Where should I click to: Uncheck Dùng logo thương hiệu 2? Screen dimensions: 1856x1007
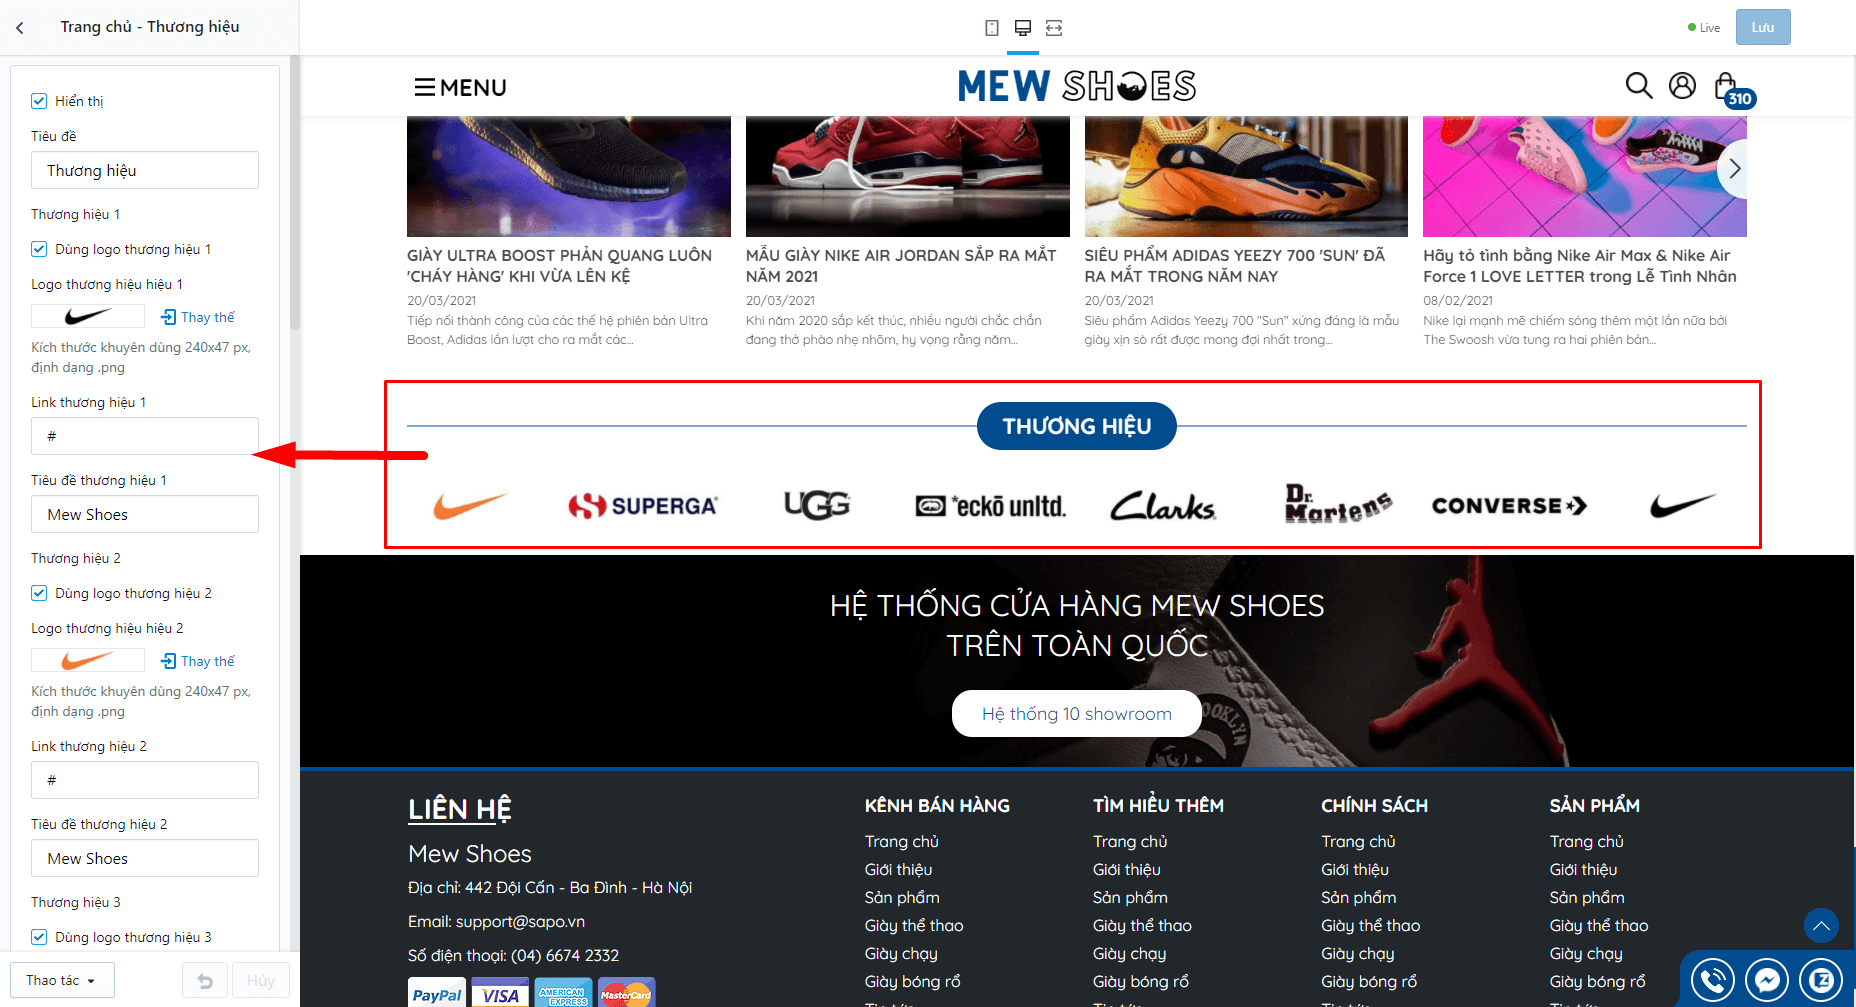click(x=39, y=593)
